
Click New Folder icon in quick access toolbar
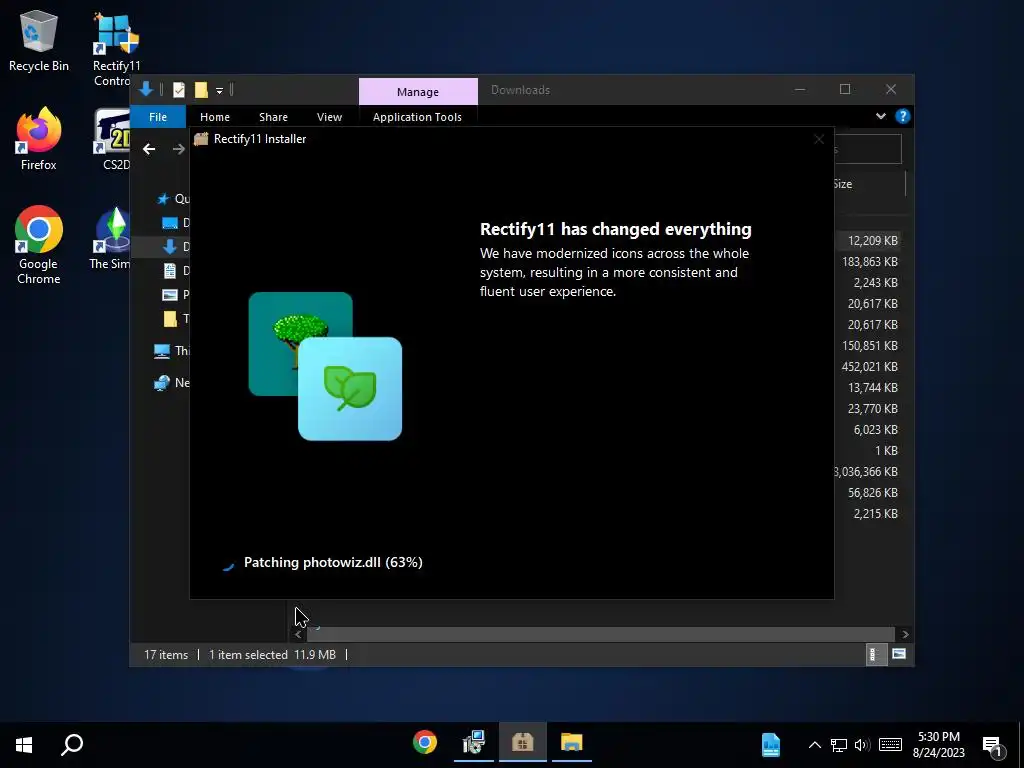(201, 89)
